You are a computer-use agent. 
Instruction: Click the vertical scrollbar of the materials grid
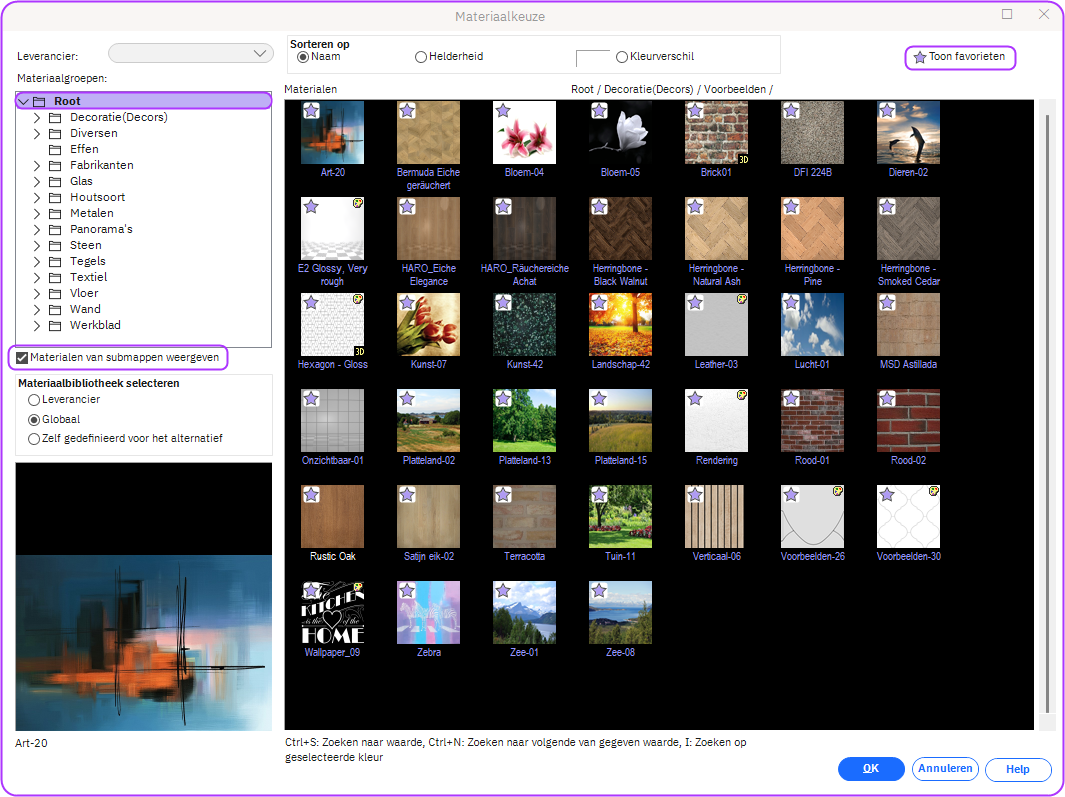coord(1047,400)
